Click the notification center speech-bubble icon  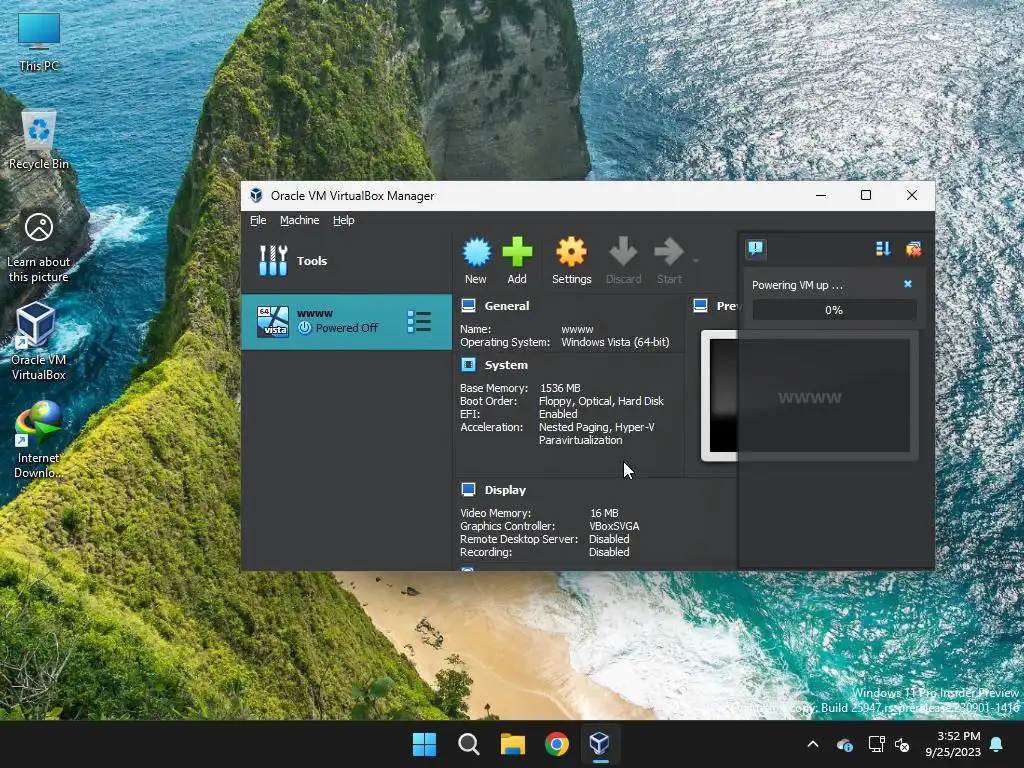(756, 248)
